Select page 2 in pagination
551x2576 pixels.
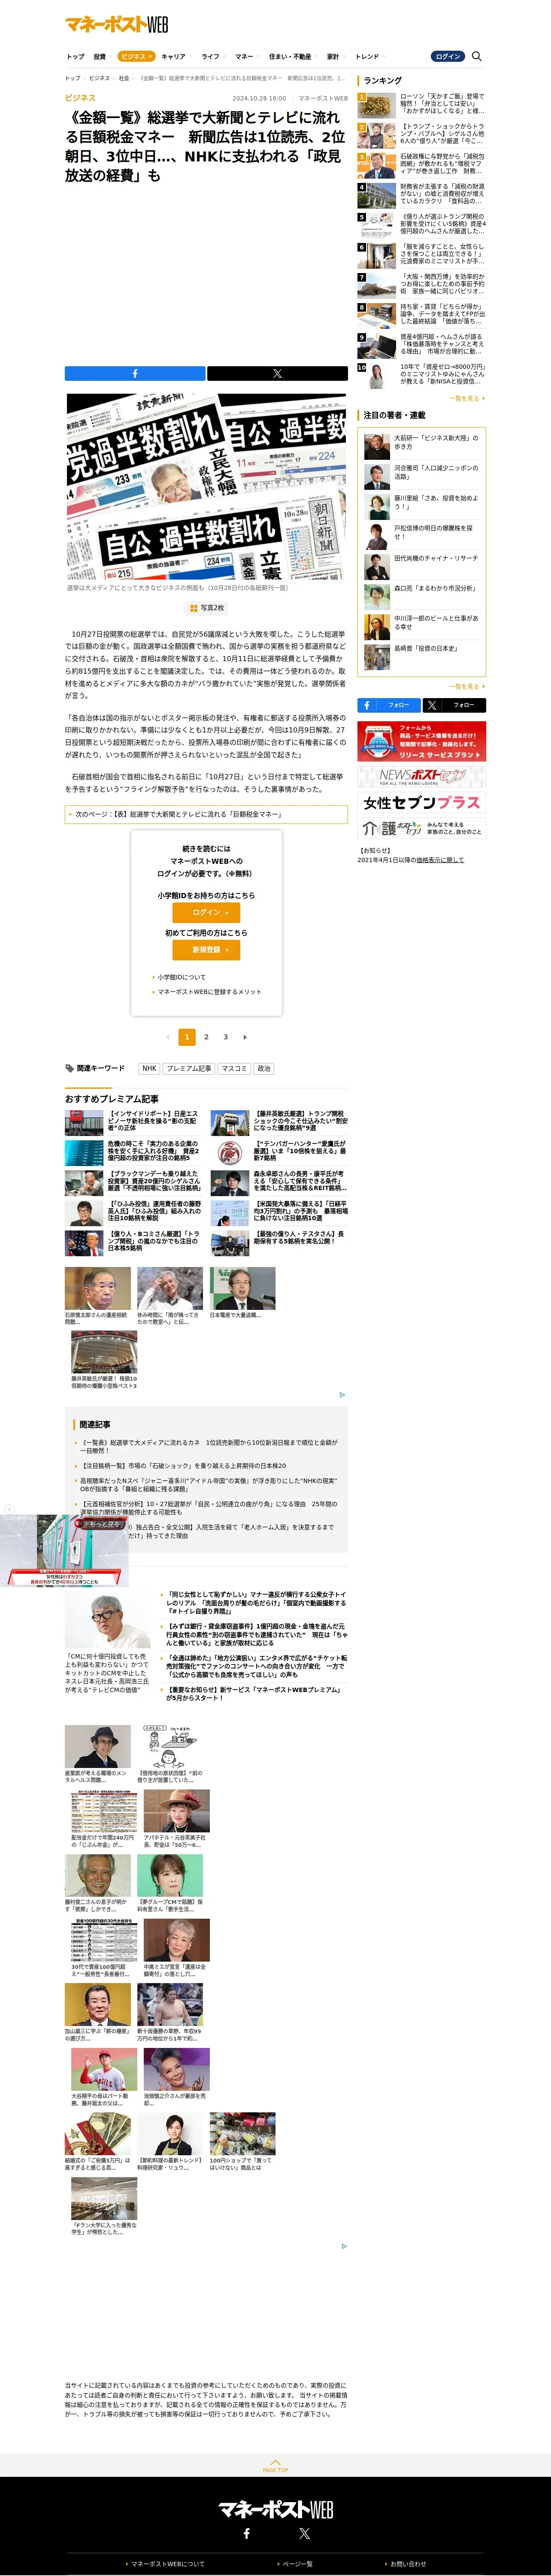pyautogui.click(x=206, y=1036)
